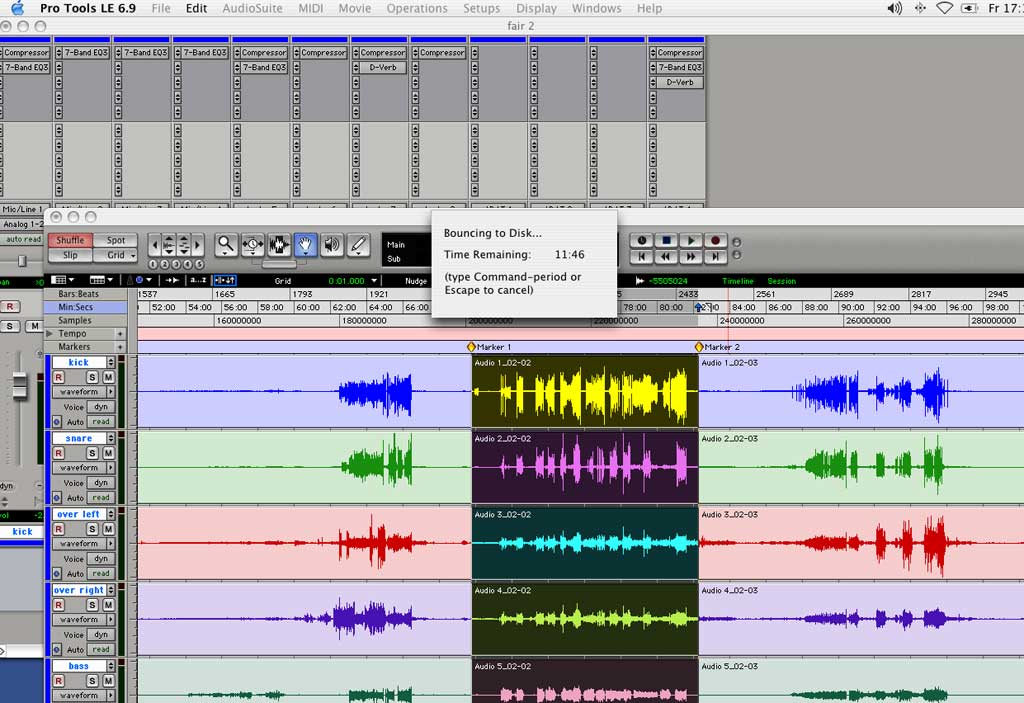This screenshot has width=1024, height=703.
Task: Open Grid value dropdown arrow
Action: 374,281
